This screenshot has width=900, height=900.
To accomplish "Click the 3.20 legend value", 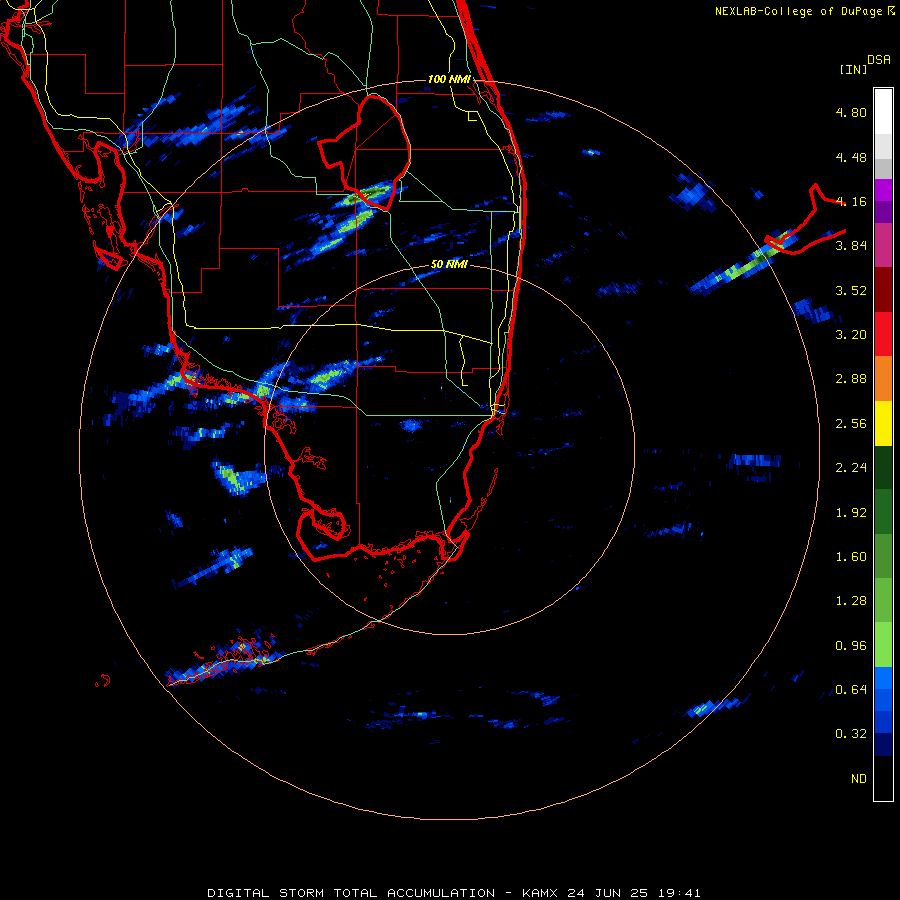I will pos(851,335).
